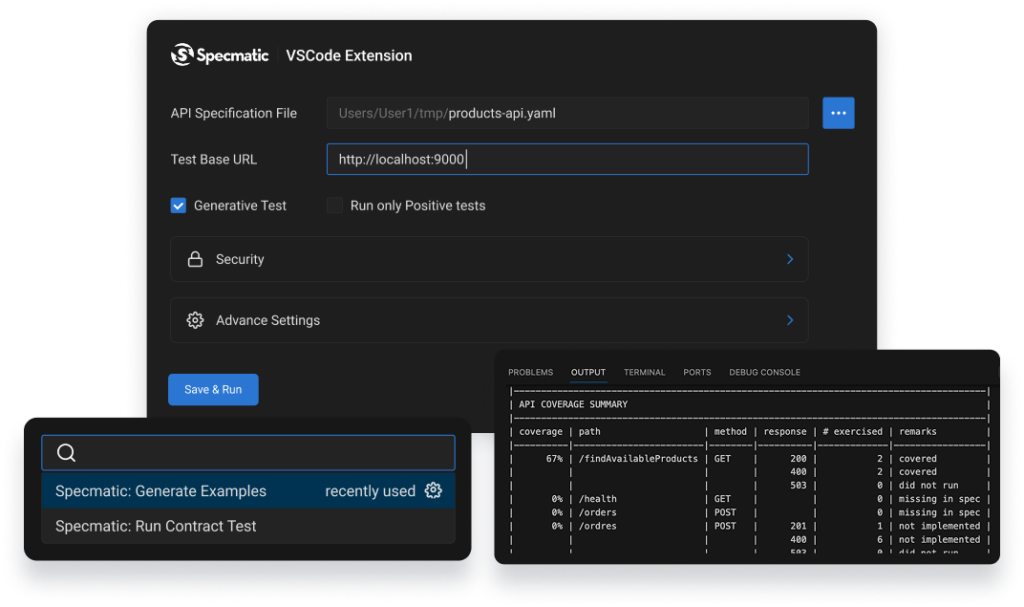Screen dimensions: 1024x607
Task: Click the Security section label
Action: point(240,259)
